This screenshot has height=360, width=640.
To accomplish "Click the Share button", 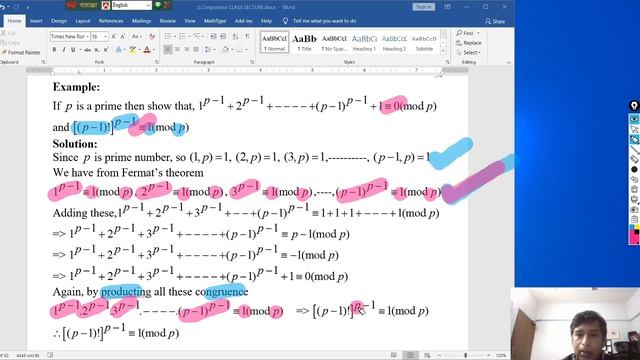I will (x=495, y=21).
